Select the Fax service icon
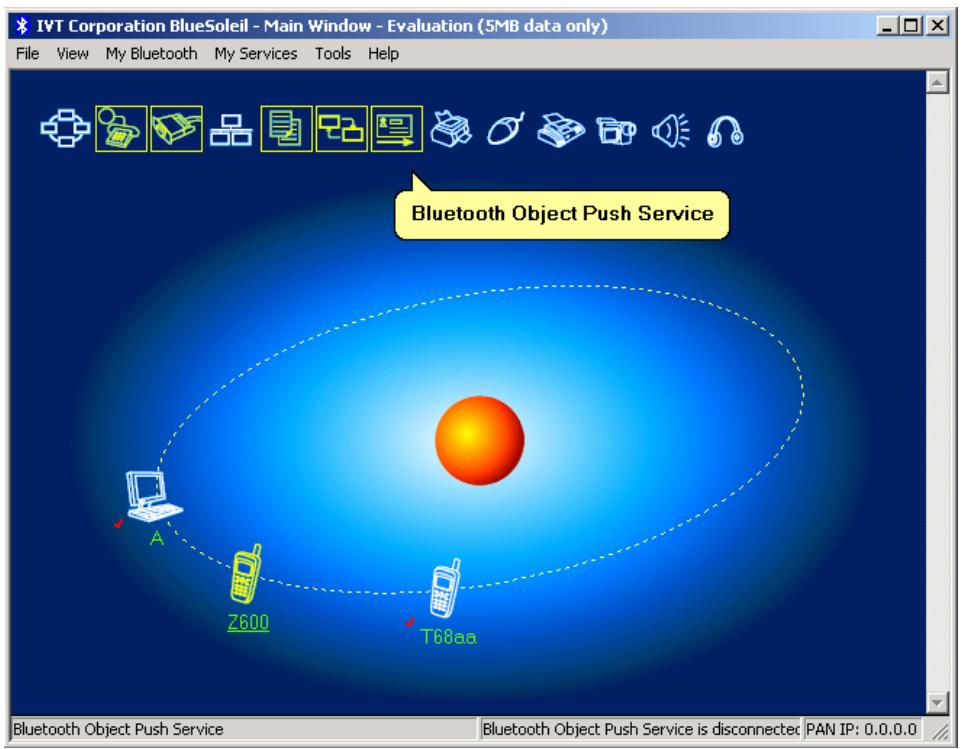962x749 pixels. (x=560, y=130)
